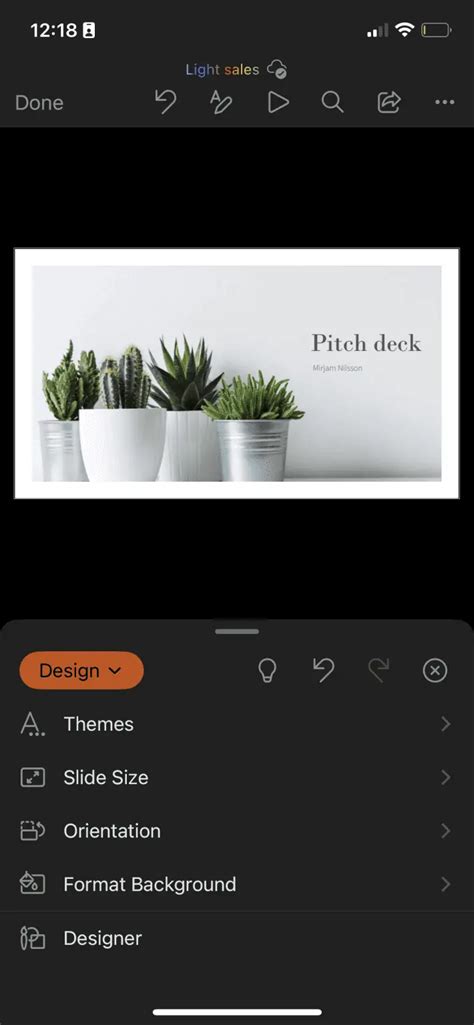This screenshot has width=474, height=1025.
Task: Start slideshow with the play icon
Action: (278, 103)
